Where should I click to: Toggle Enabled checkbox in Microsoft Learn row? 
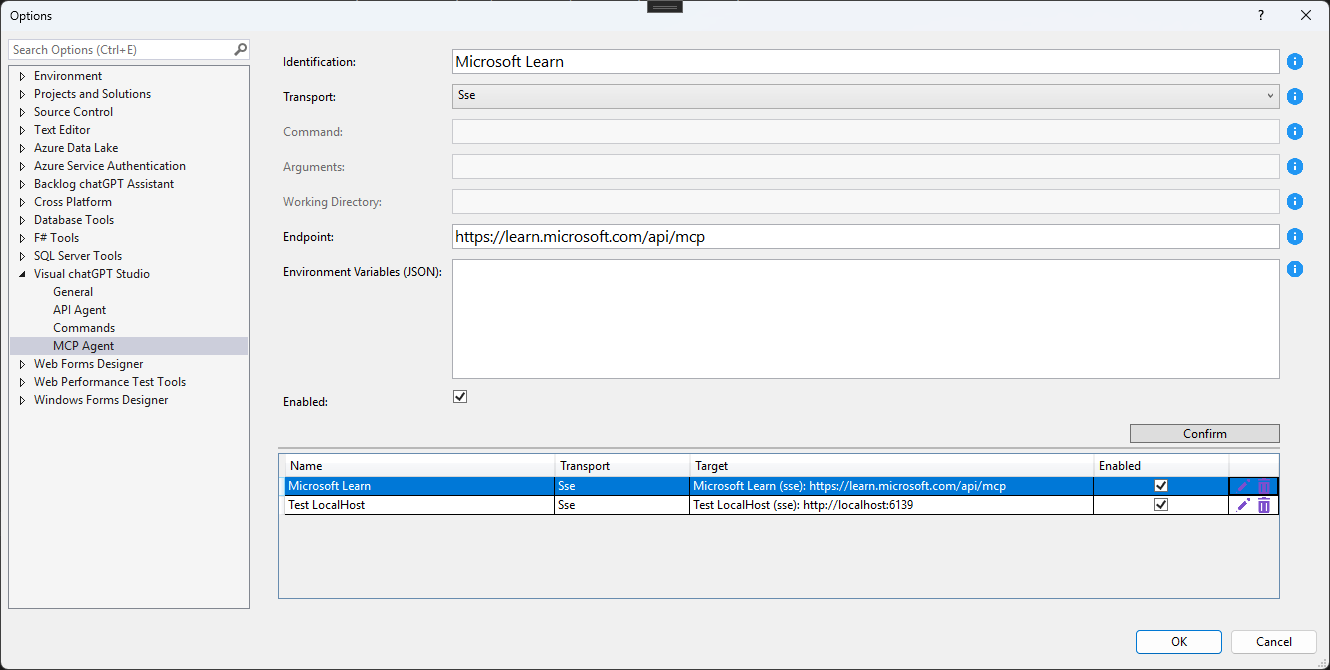click(1161, 486)
